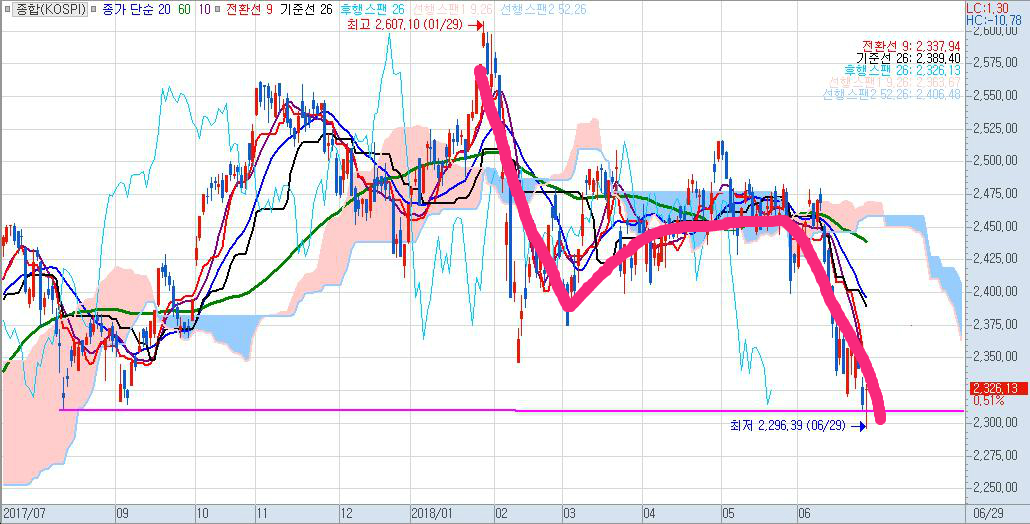The width and height of the screenshot is (1030, 524).
Task: Click the blue arrow at 최저 2,296.39 marker
Action: tap(857, 427)
